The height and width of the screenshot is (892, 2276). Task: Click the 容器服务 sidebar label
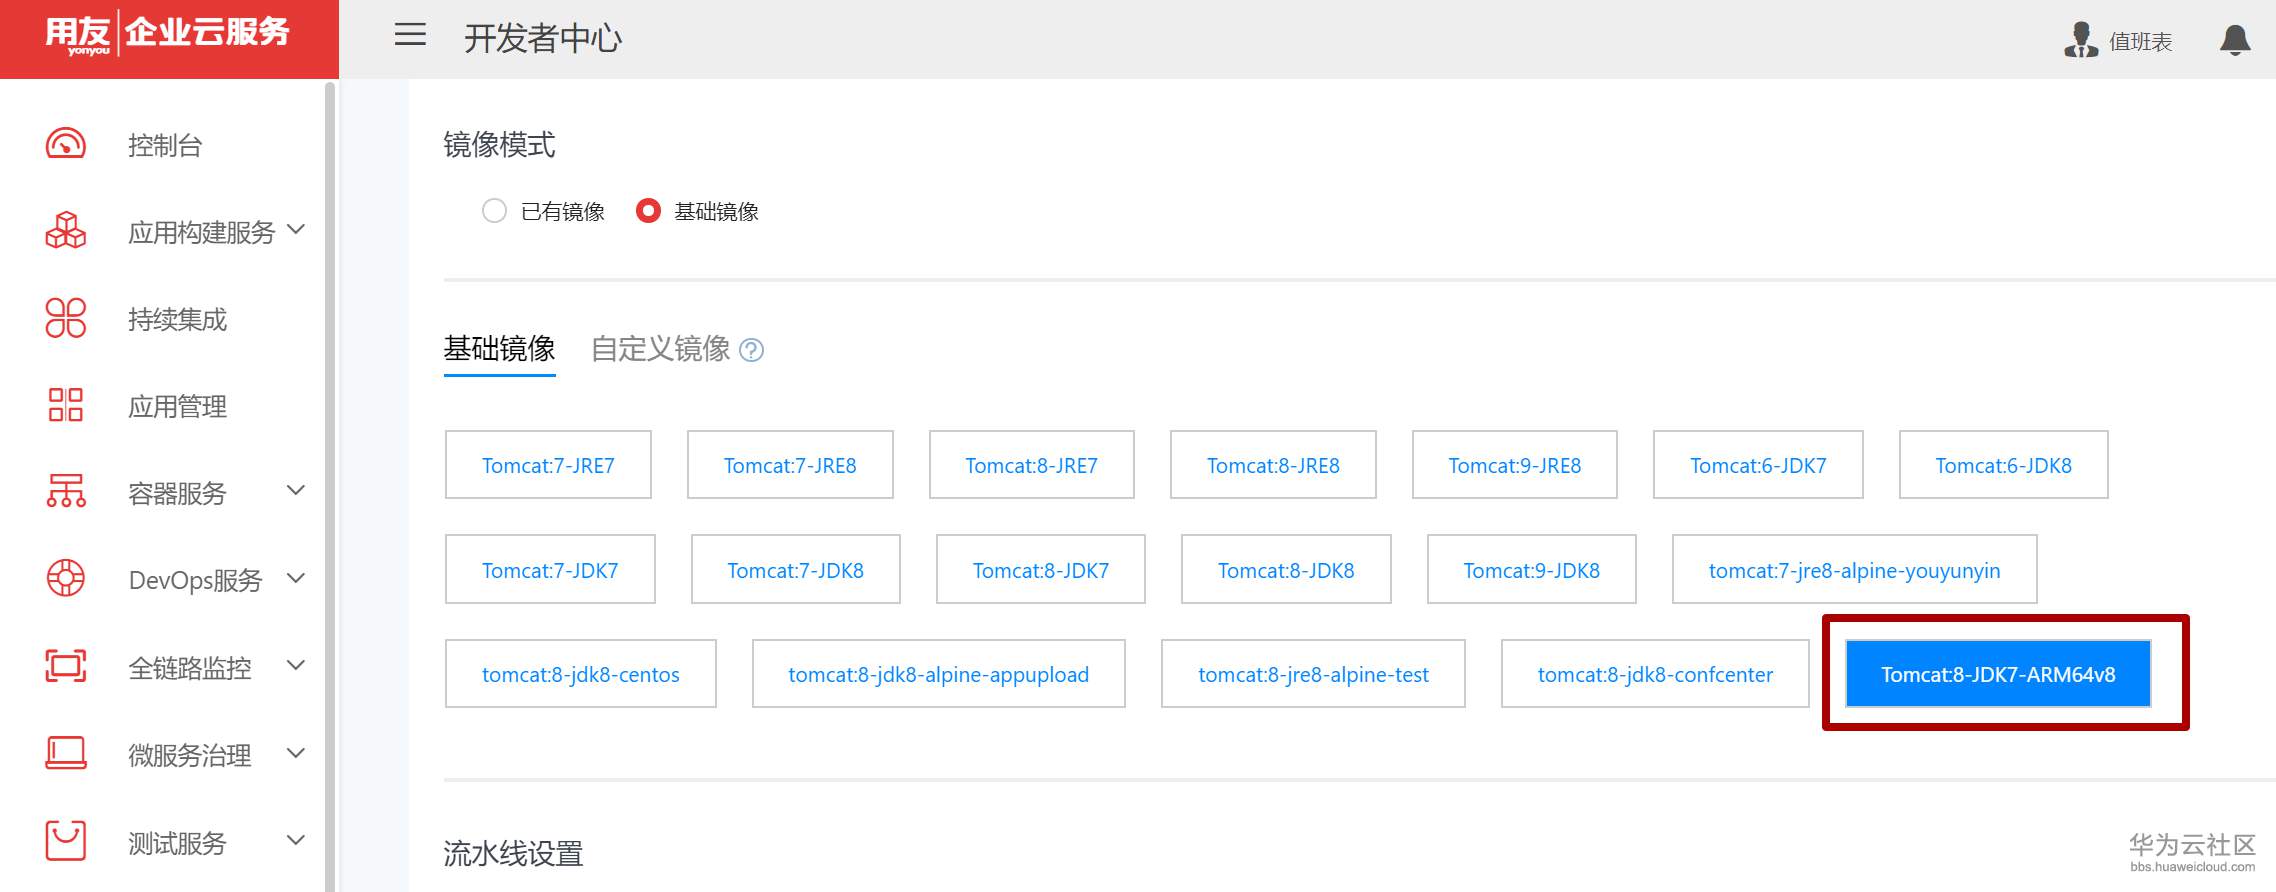pyautogui.click(x=178, y=494)
